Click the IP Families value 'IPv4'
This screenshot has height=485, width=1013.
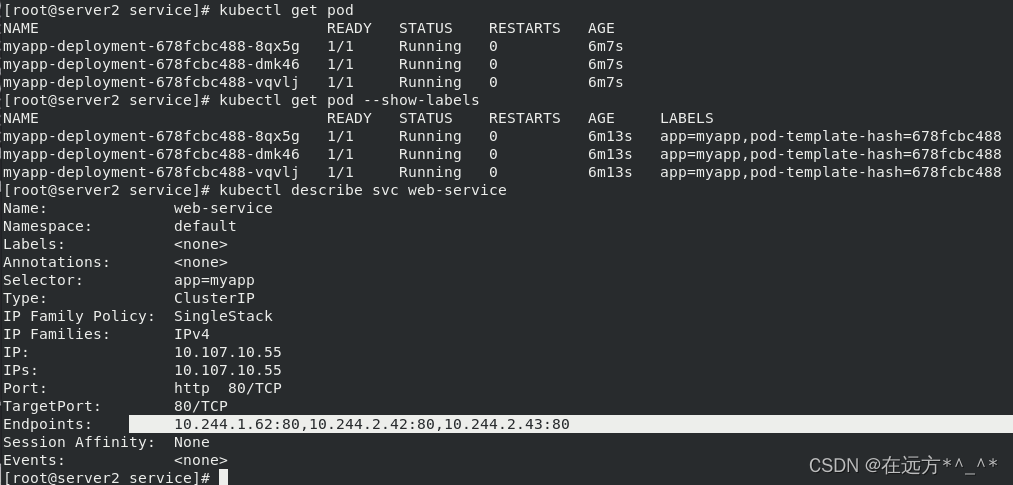(191, 335)
